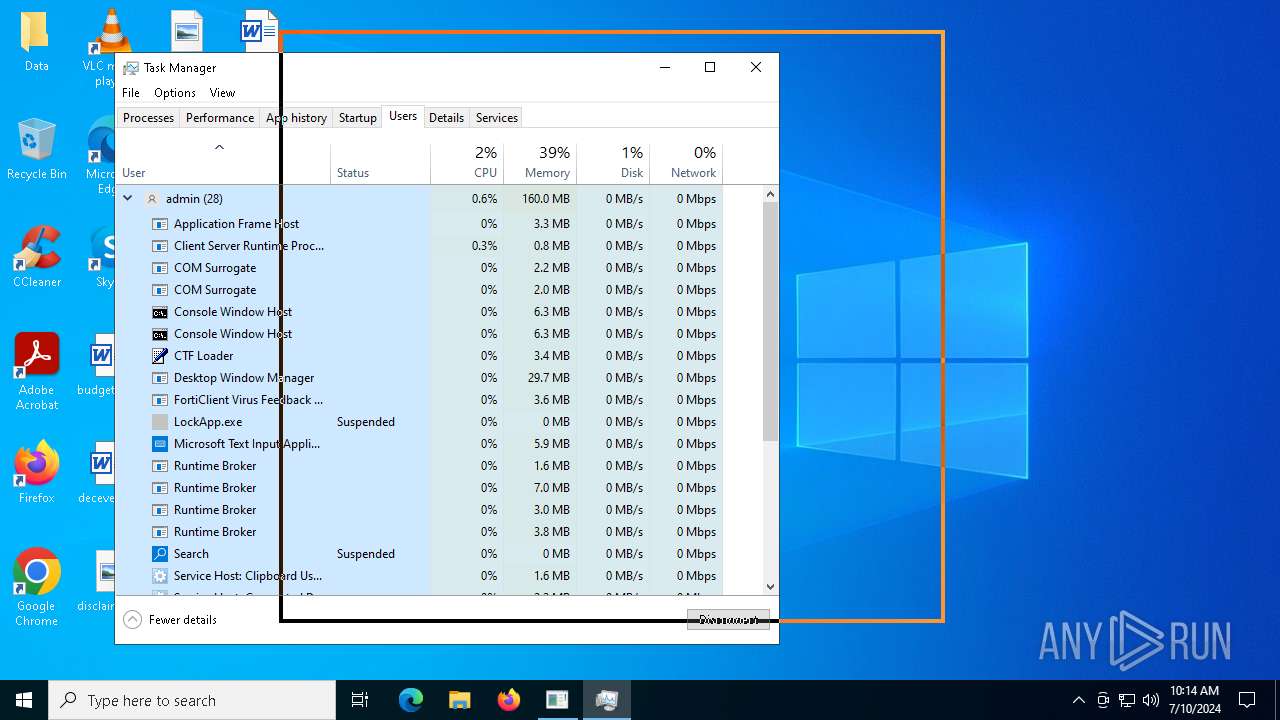Click the Task Manager taskbar button
The image size is (1280, 720).
[x=606, y=700]
